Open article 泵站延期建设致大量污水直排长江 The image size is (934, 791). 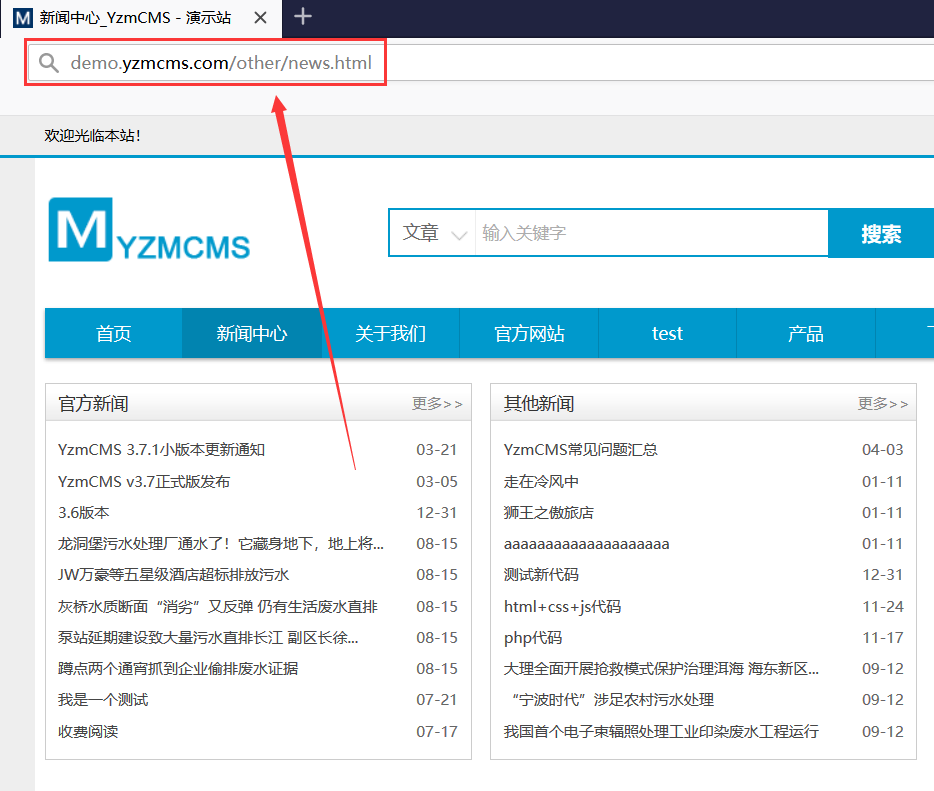(x=208, y=638)
